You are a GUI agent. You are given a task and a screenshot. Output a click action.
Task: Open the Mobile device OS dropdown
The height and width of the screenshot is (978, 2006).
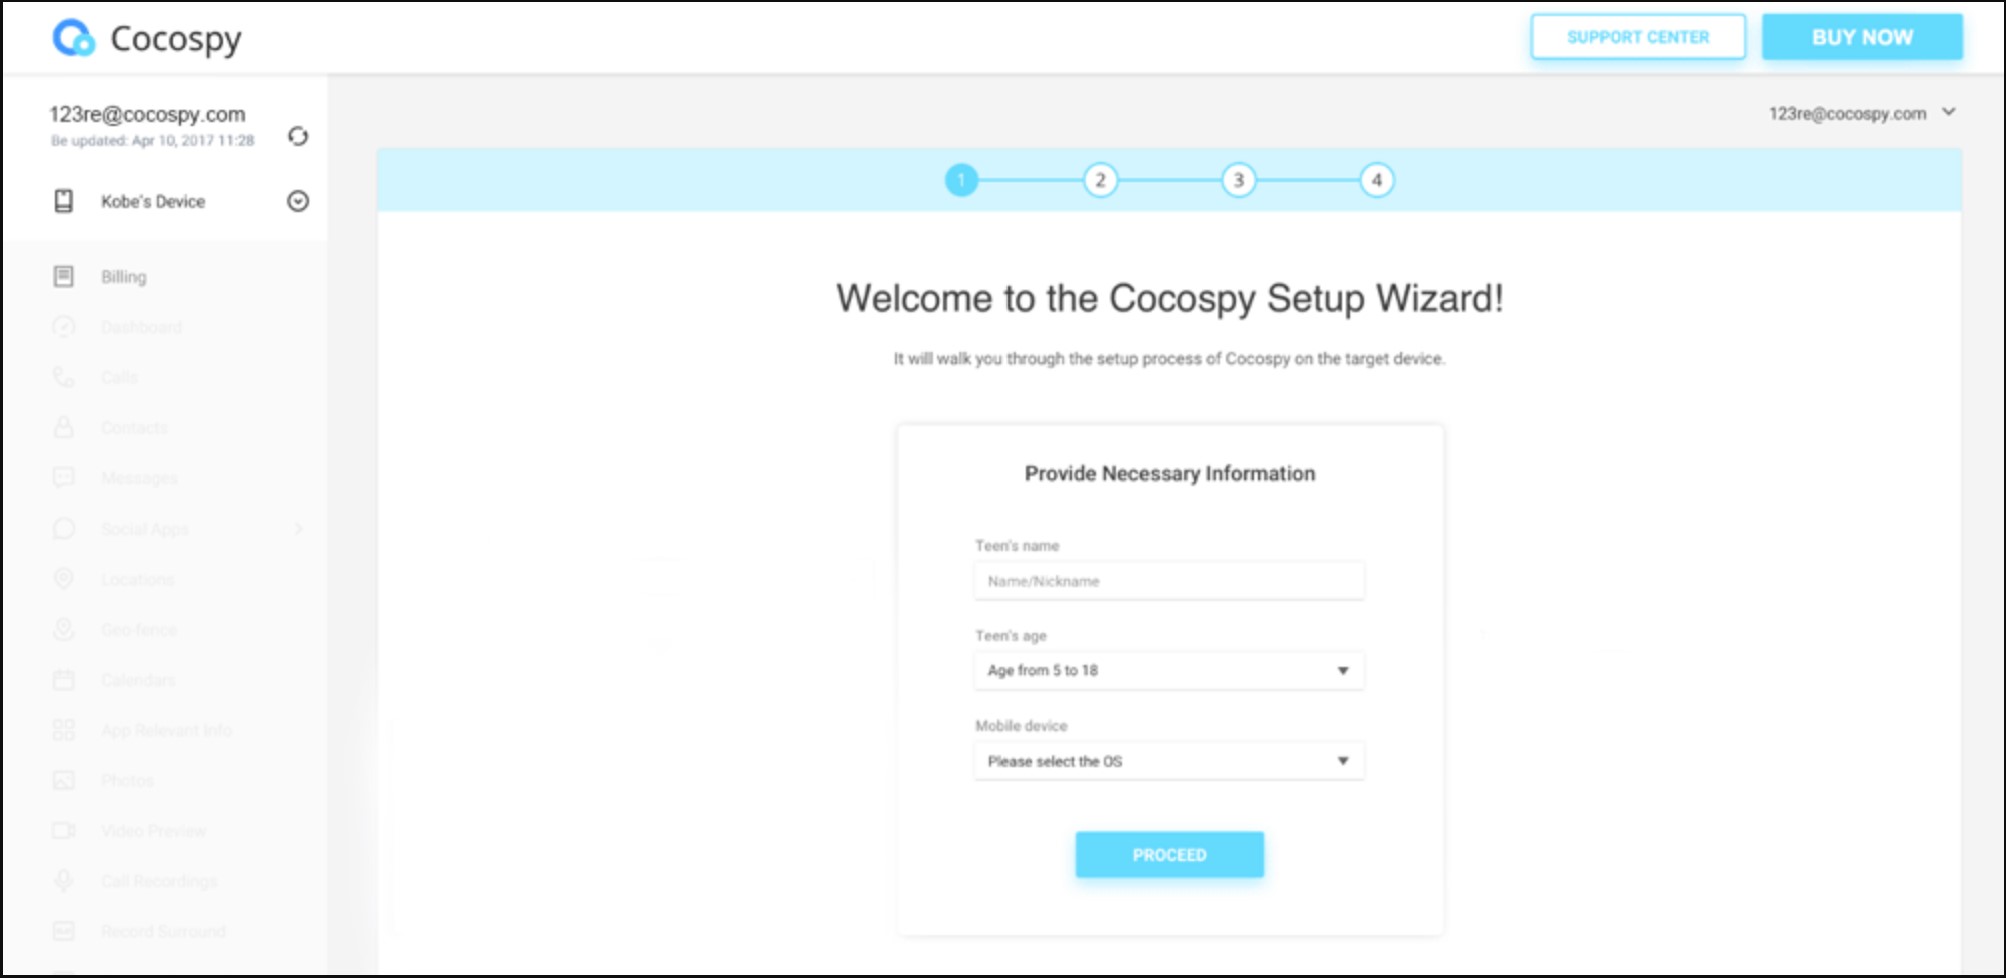click(x=1169, y=761)
